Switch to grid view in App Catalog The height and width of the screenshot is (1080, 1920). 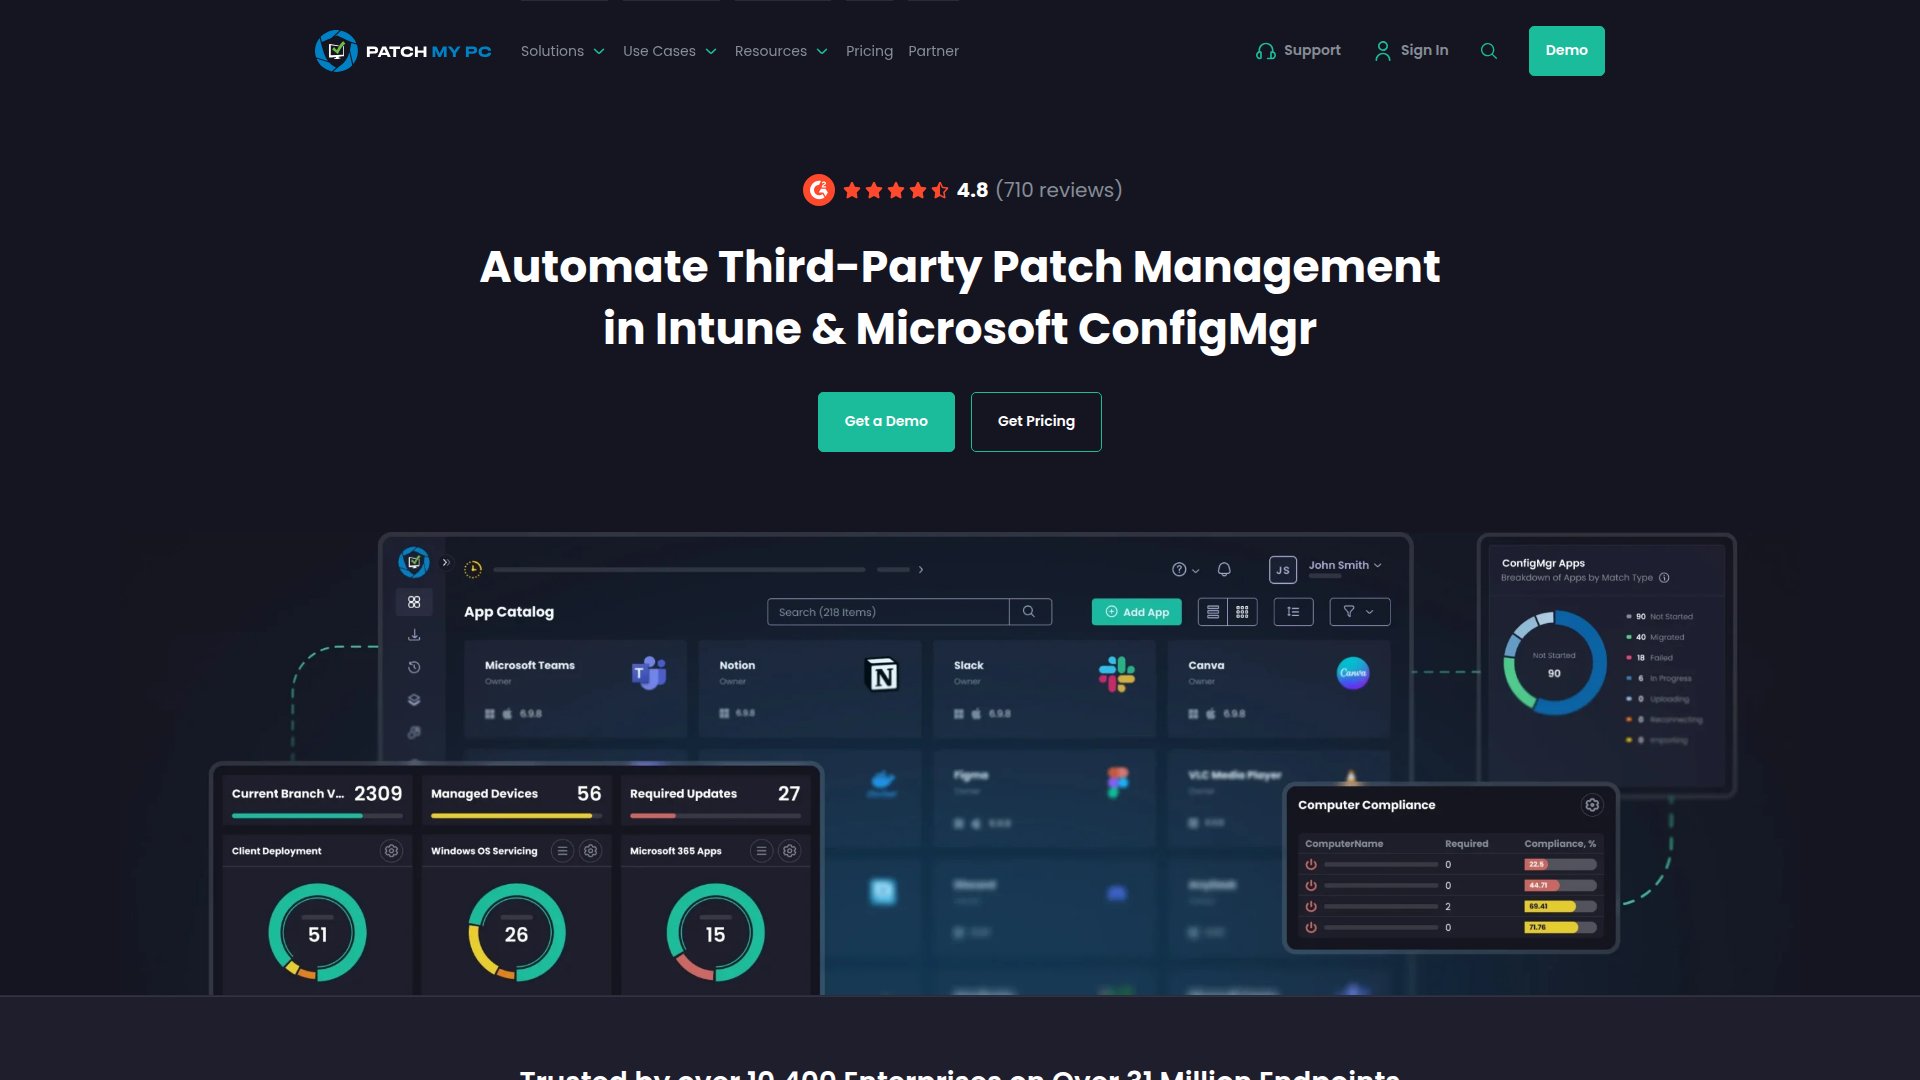[x=1242, y=612]
